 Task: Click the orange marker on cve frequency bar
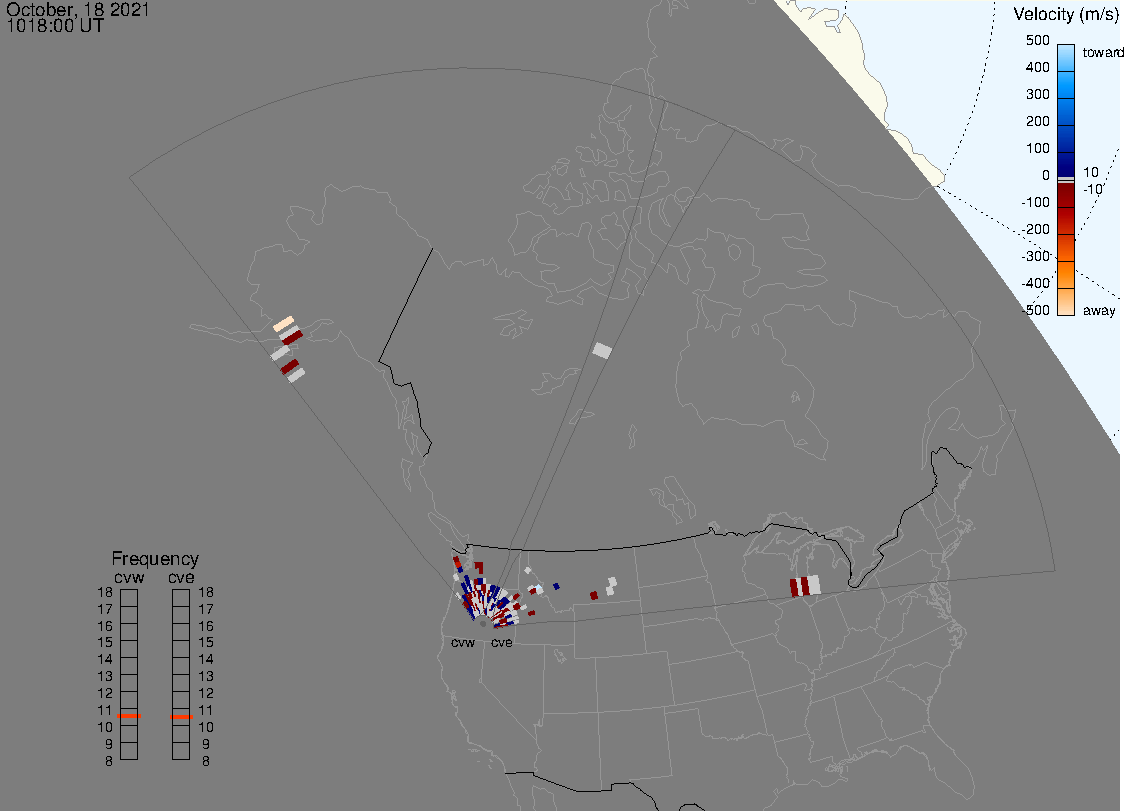click(x=181, y=716)
